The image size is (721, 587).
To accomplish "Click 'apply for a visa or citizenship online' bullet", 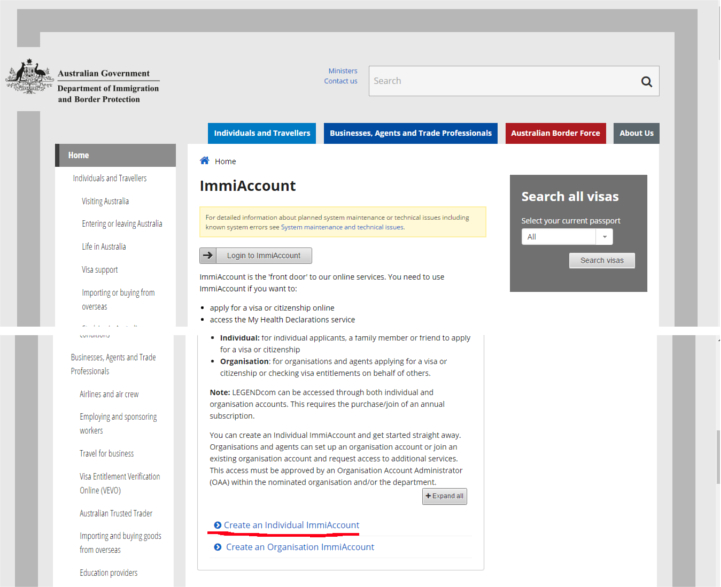I will pyautogui.click(x=272, y=308).
